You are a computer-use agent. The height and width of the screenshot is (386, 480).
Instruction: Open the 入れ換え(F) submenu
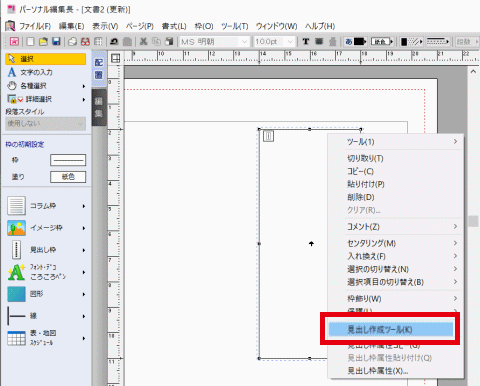395,256
